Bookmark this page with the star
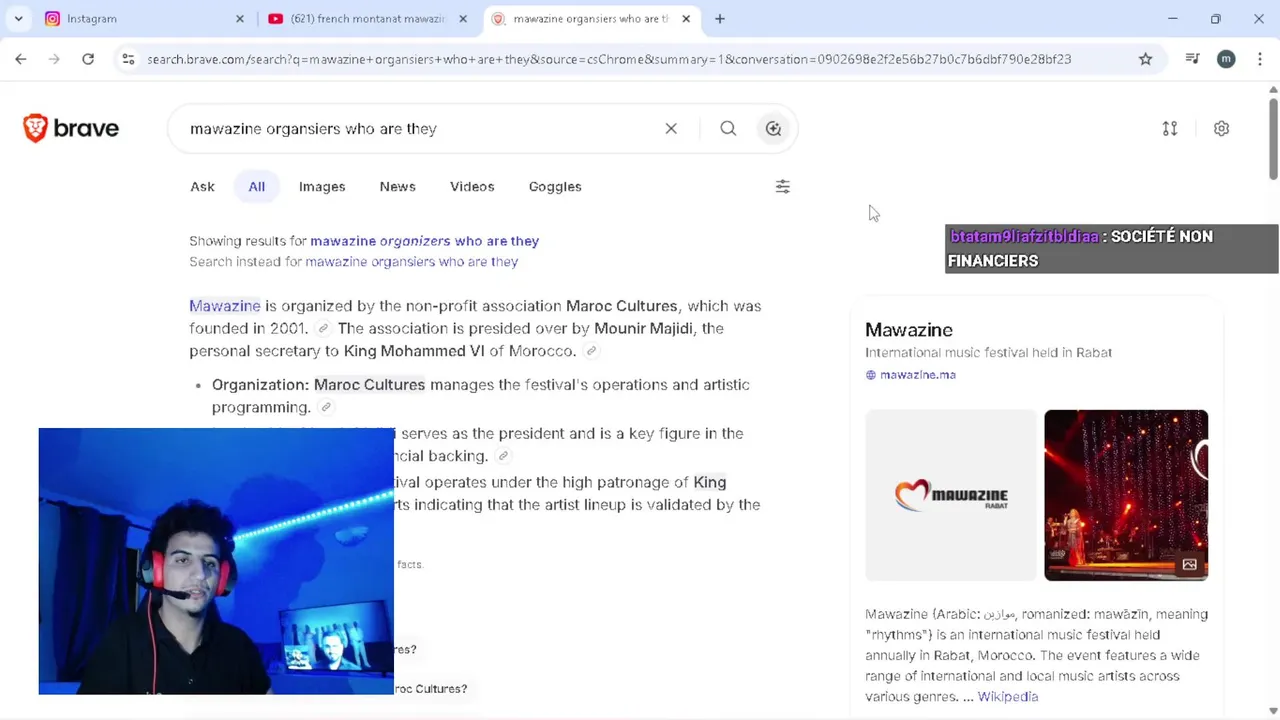 pyautogui.click(x=1145, y=59)
